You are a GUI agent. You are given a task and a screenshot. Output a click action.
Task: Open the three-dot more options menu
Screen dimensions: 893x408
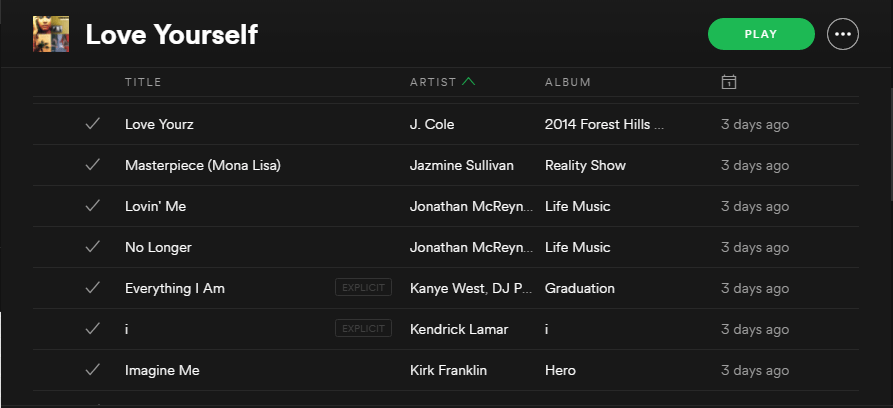tap(843, 34)
